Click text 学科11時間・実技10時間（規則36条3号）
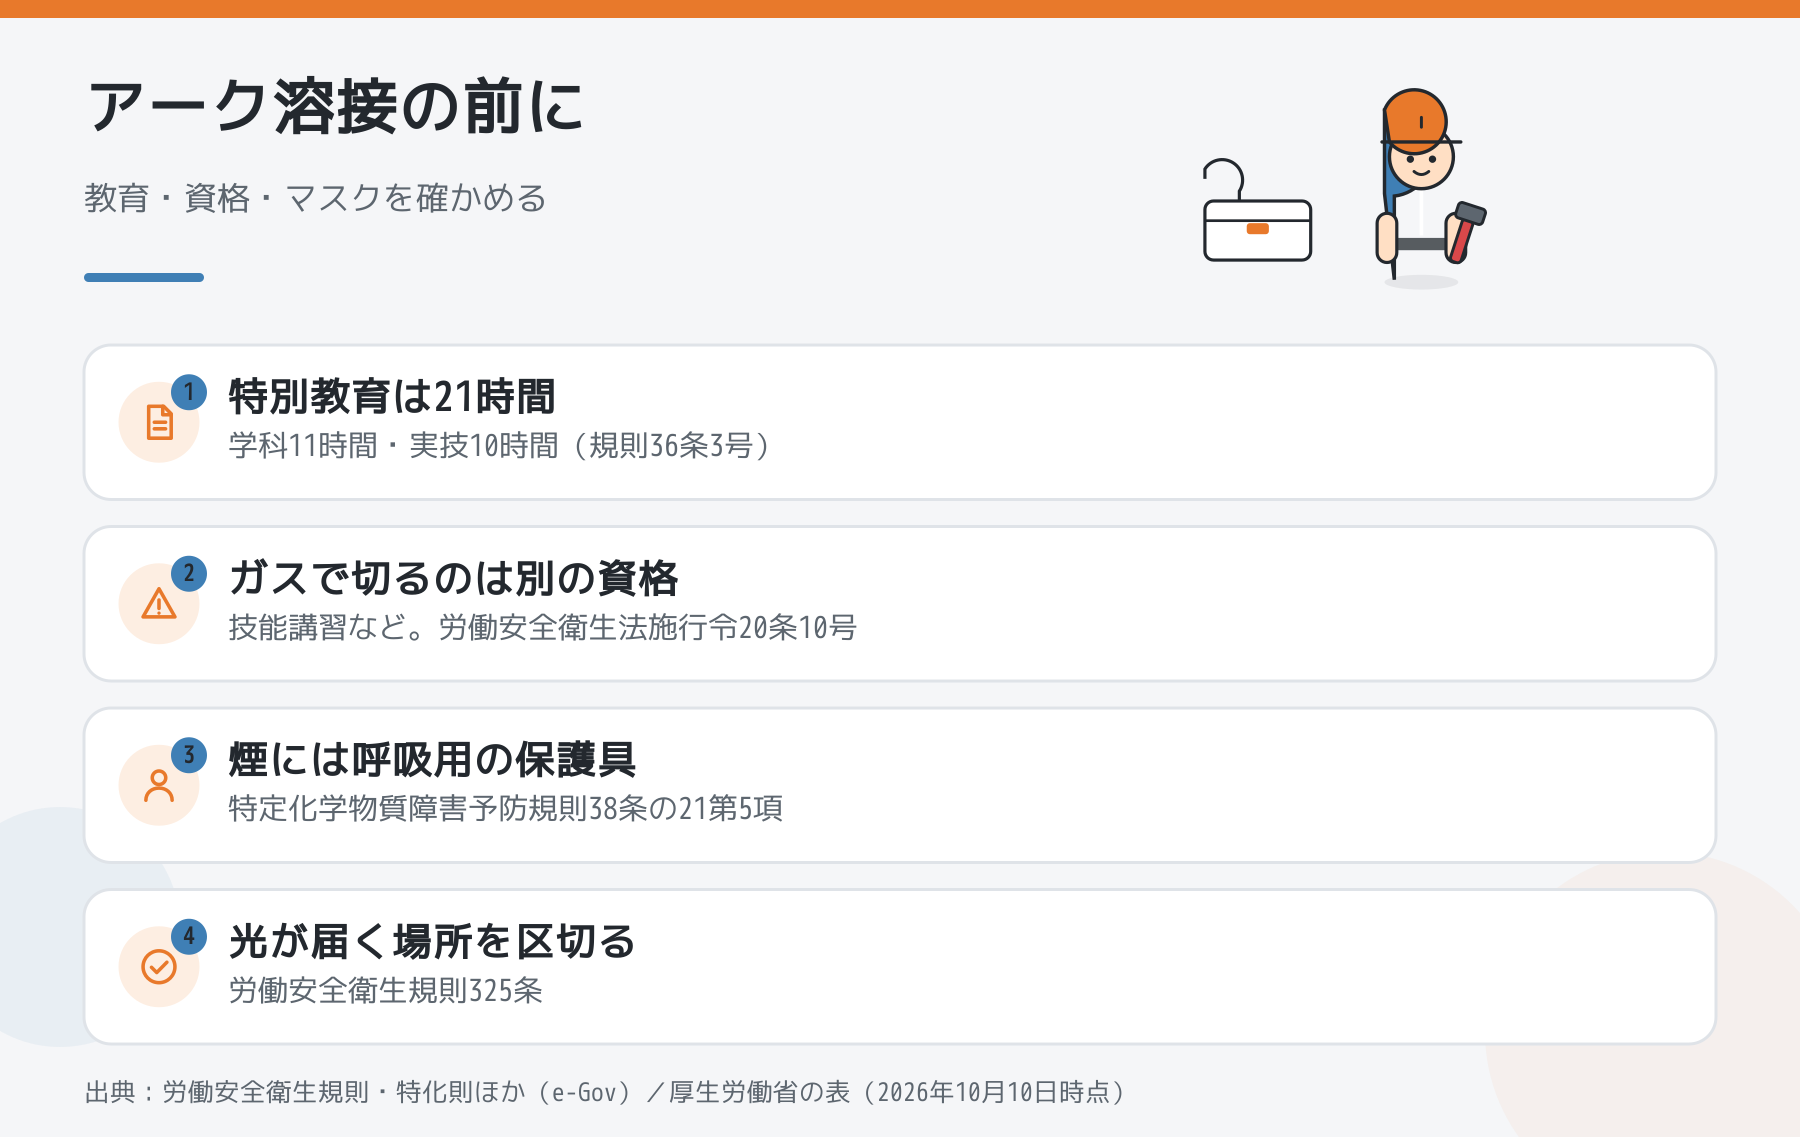Screen dimensions: 1800x1137 [502, 445]
